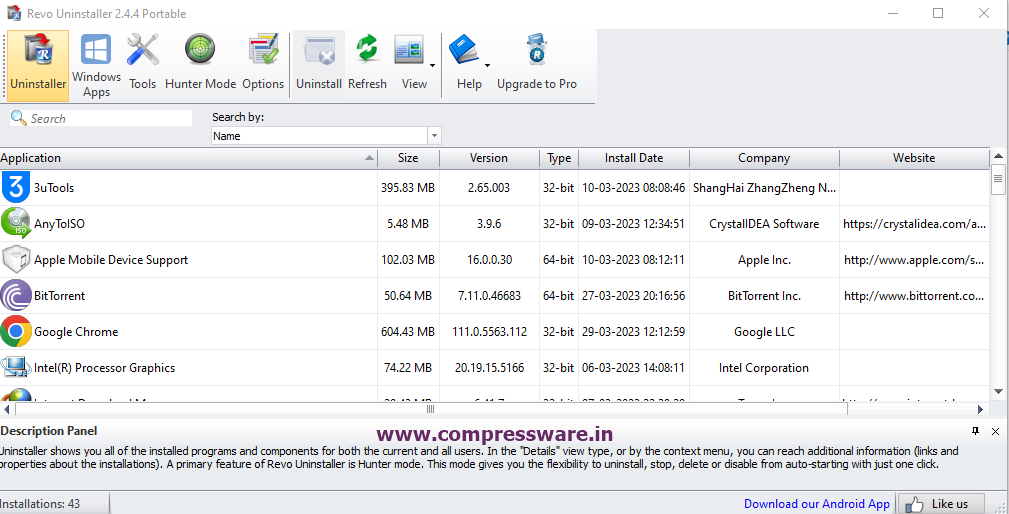Screen dimensions: 1009x514
Task: Open the Uninstaller toolbar section
Action: click(38, 66)
